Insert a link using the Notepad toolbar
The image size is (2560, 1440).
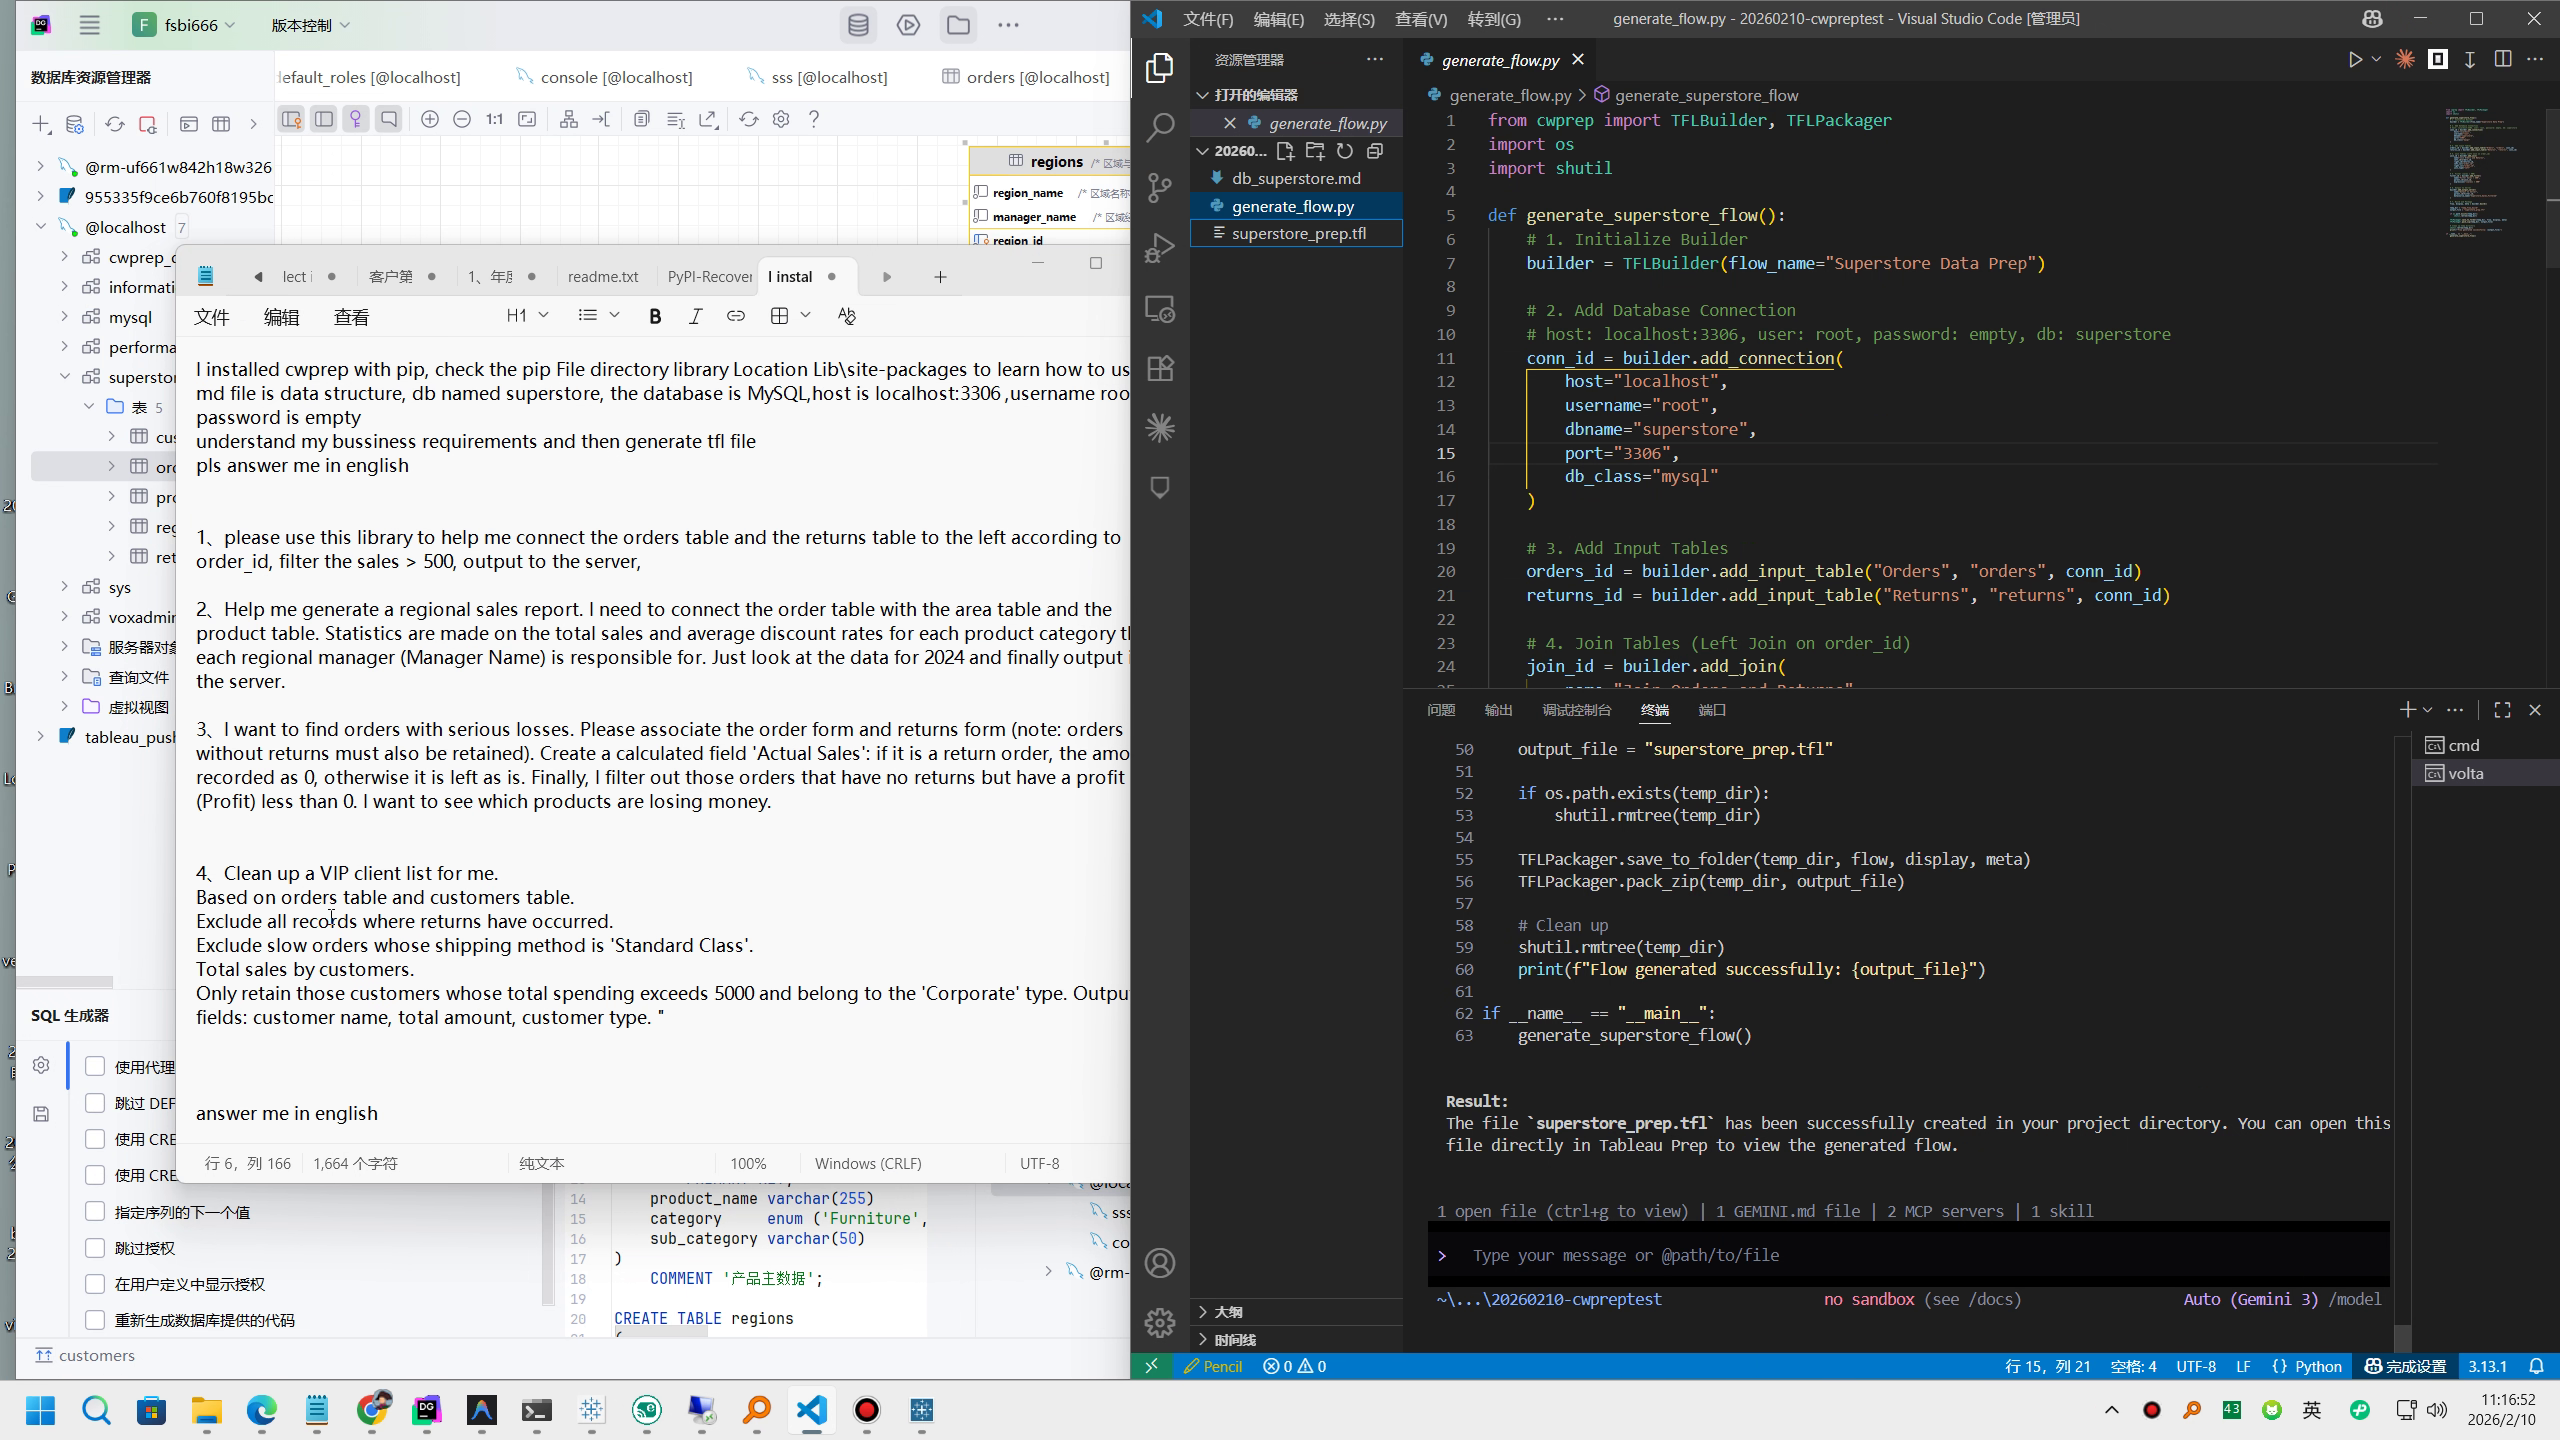pos(736,316)
